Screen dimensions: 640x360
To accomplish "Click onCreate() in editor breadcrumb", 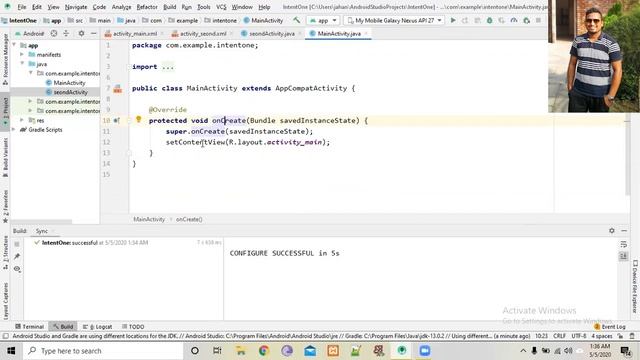I will pyautogui.click(x=189, y=219).
